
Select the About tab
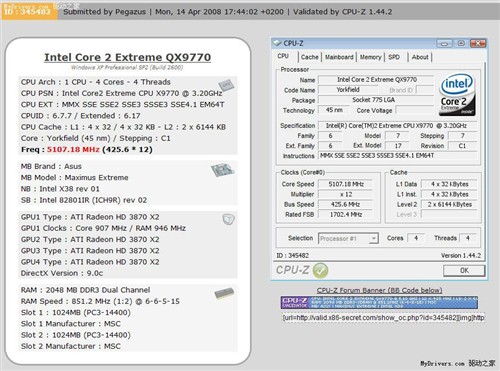(420, 57)
